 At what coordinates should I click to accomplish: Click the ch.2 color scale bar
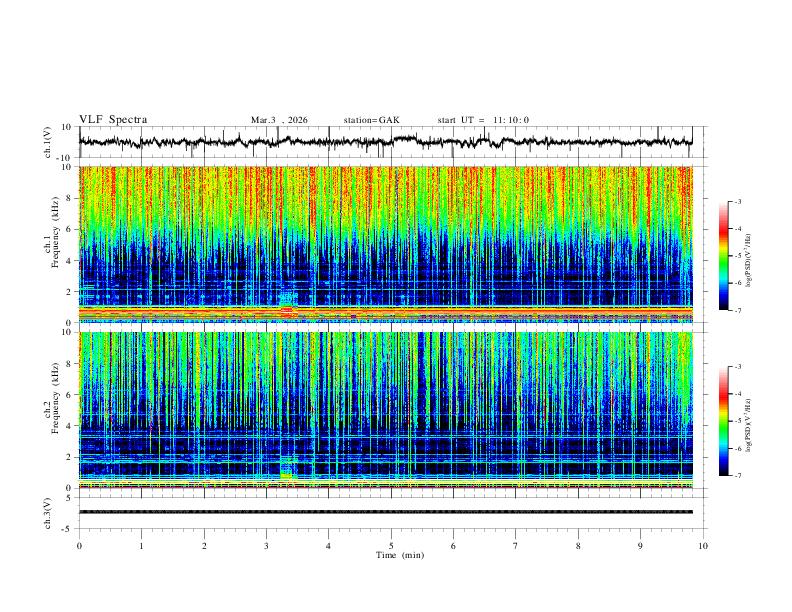click(723, 421)
